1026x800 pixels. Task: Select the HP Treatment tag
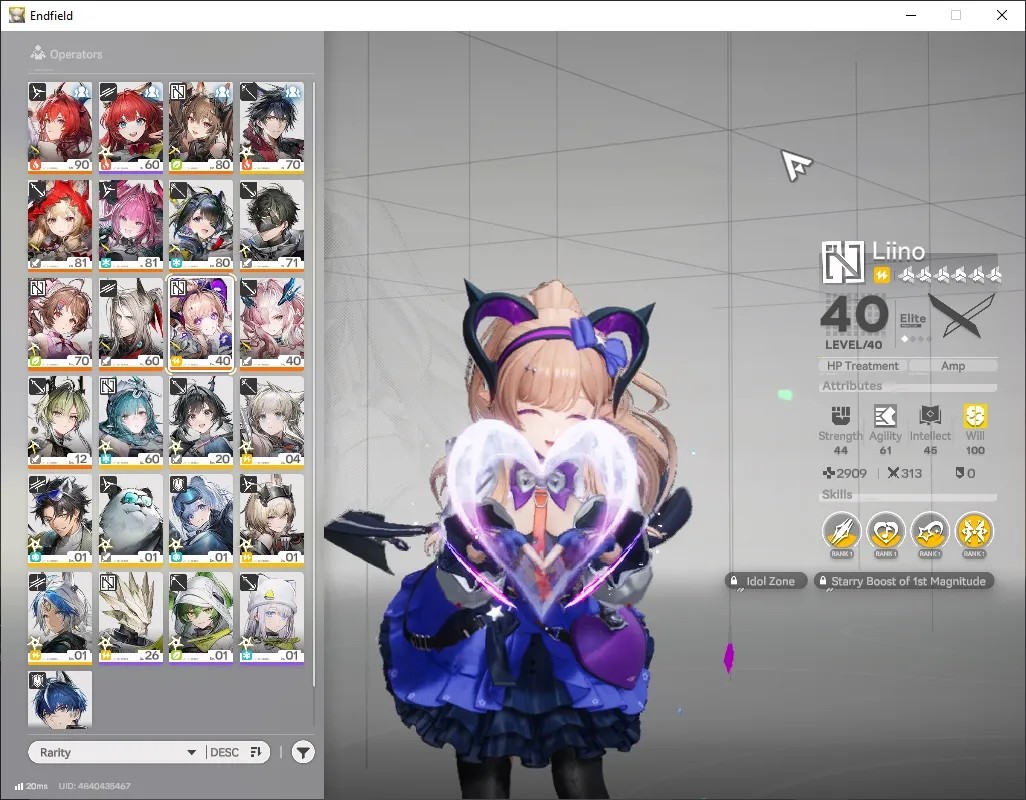862,366
